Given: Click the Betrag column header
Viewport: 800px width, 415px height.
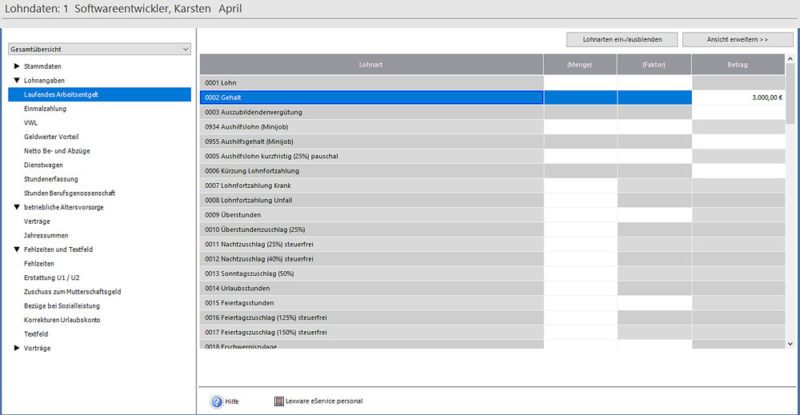Looking at the screenshot, I should coord(738,64).
